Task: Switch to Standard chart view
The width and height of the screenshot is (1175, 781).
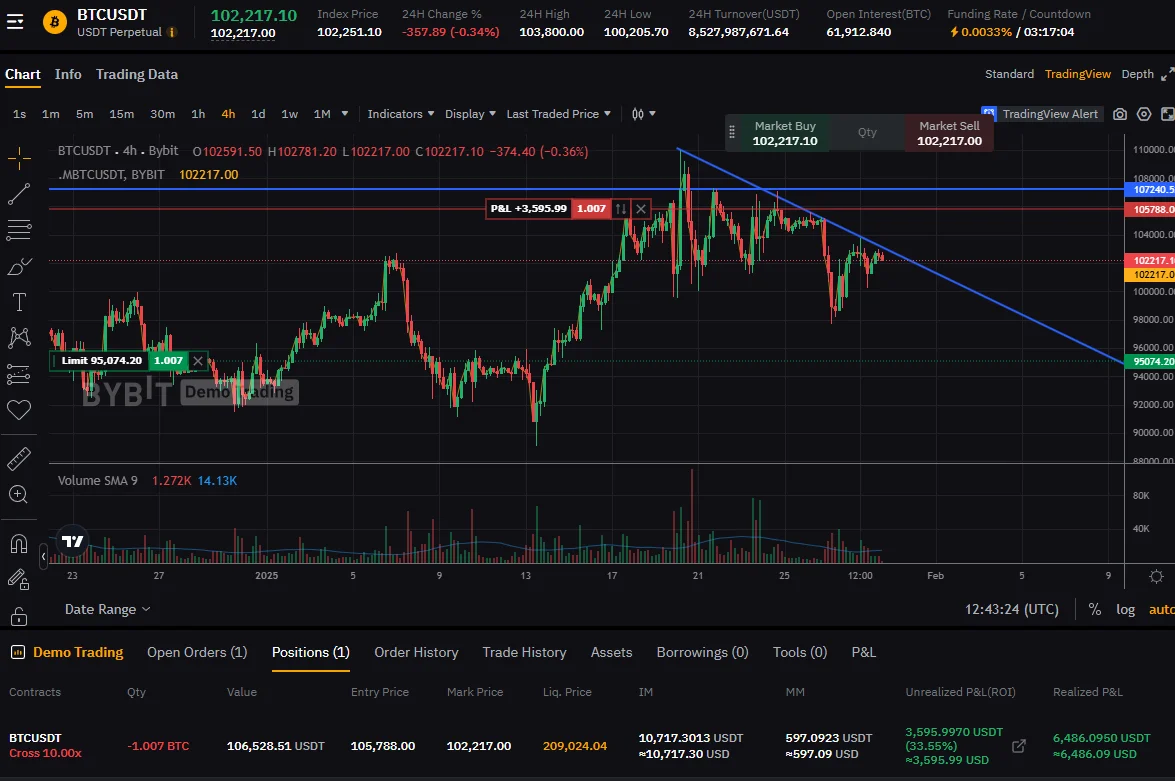Action: coord(1009,73)
